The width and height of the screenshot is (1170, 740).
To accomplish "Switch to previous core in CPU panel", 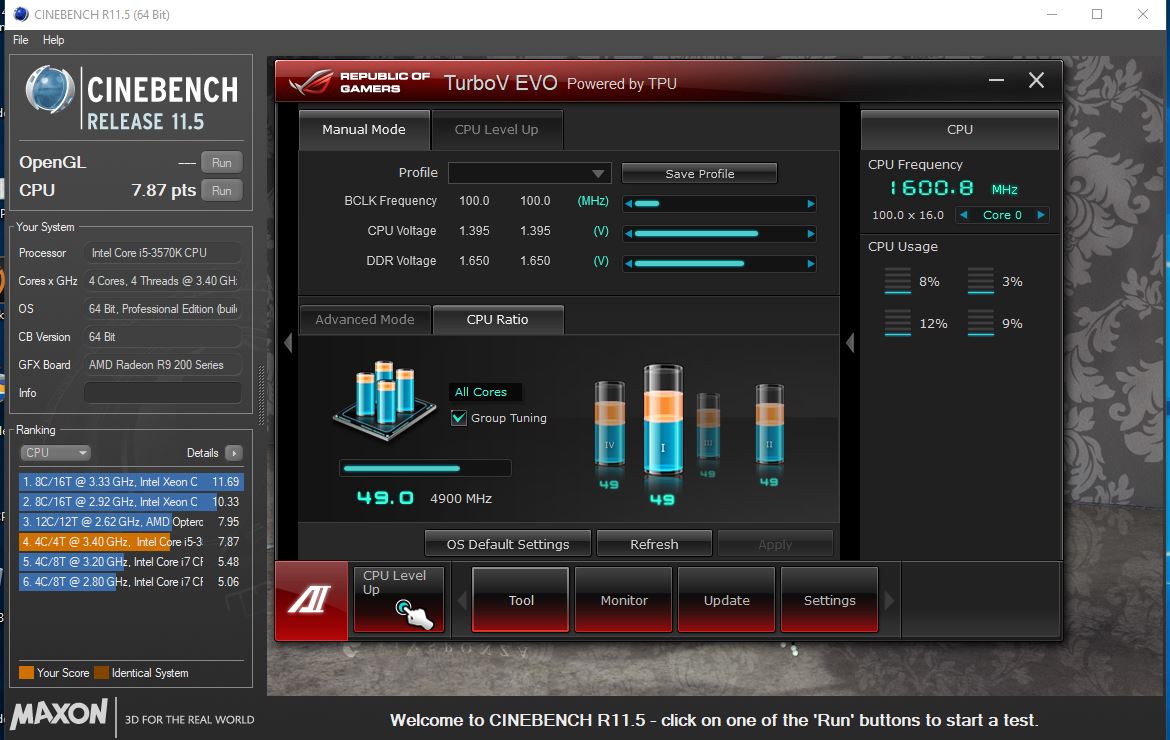I will point(964,215).
